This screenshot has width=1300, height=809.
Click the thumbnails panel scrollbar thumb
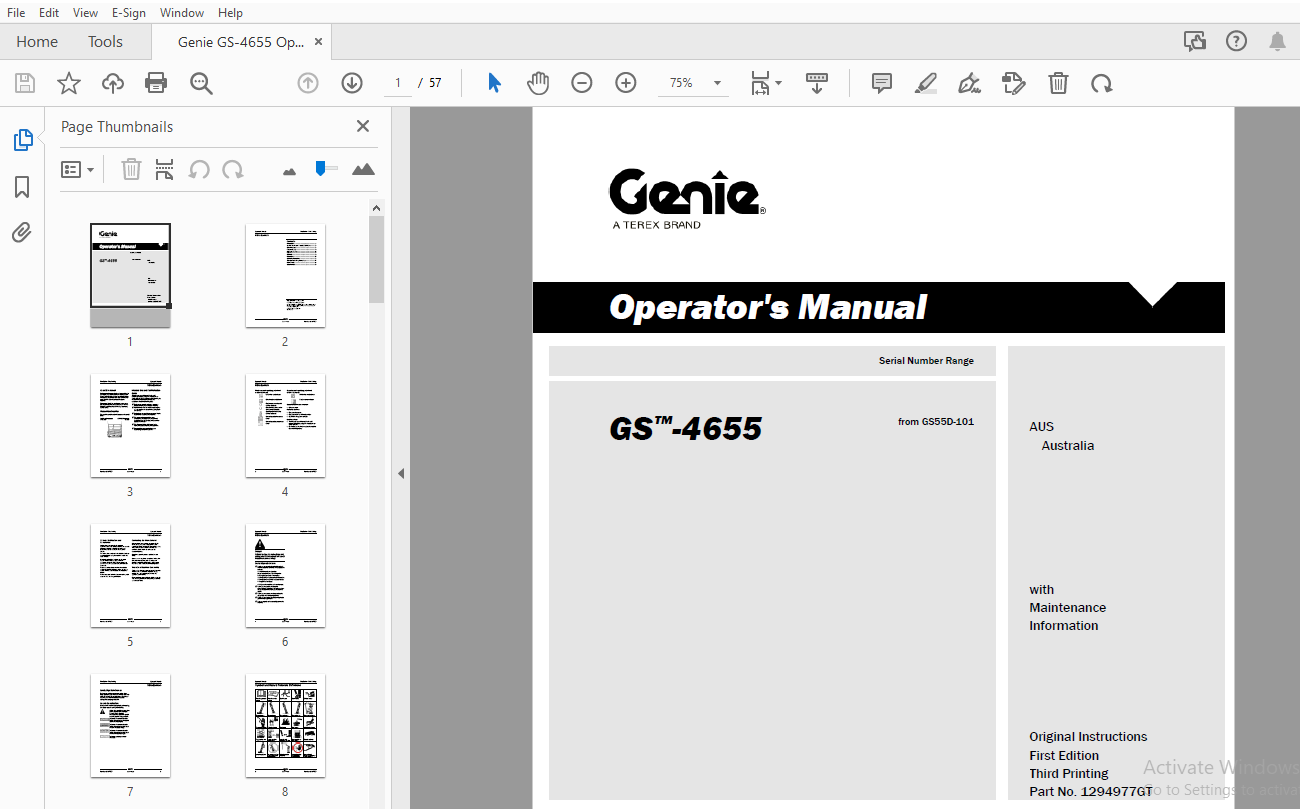(x=377, y=259)
